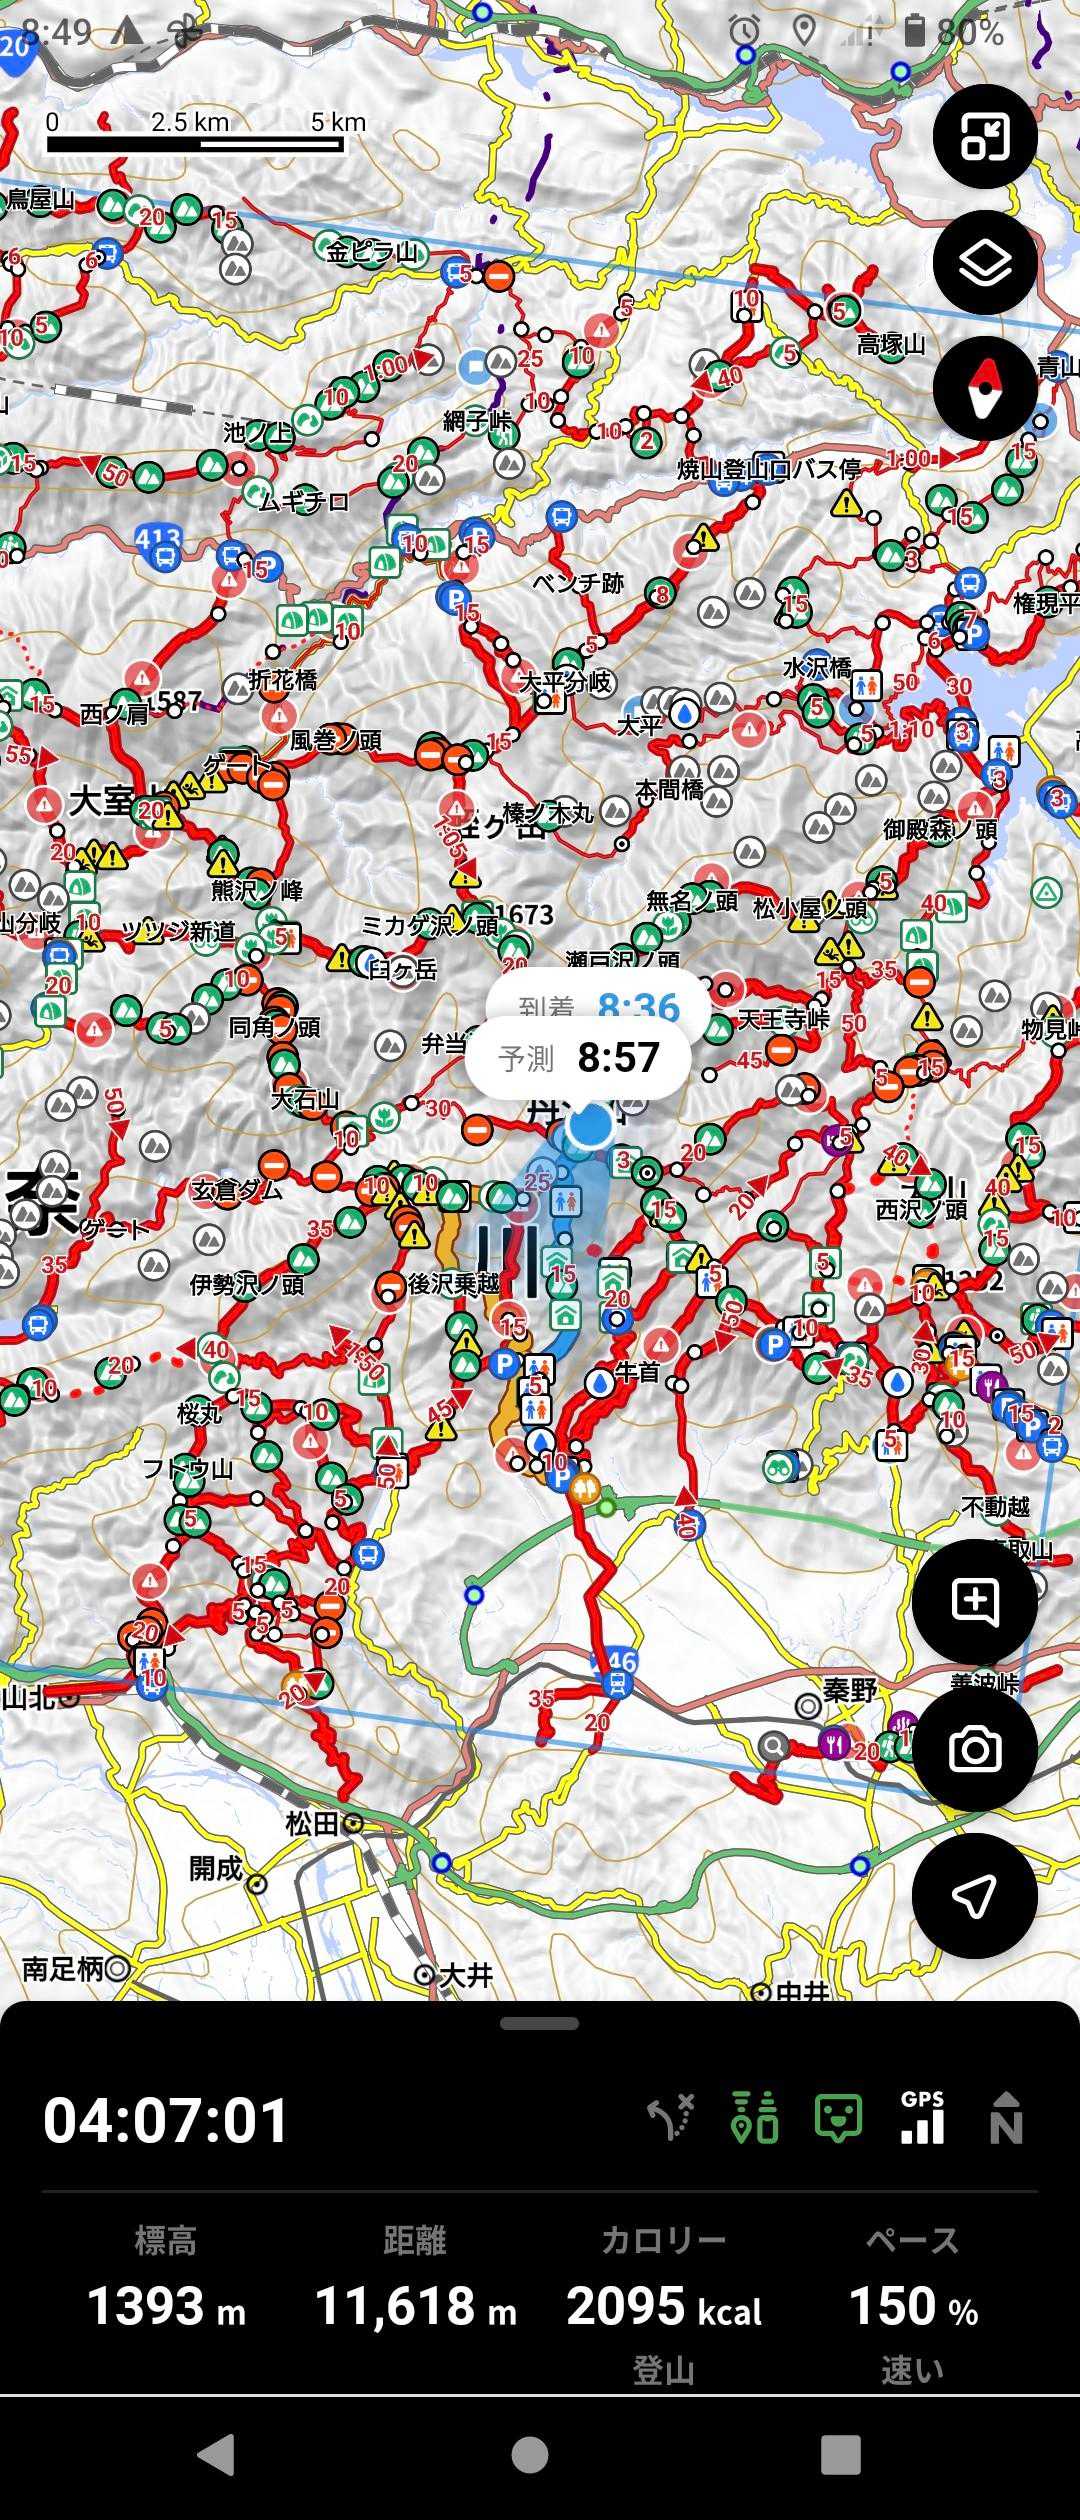Tap the compass orientation button
Image resolution: width=1080 pixels, height=2520 pixels.
984,389
